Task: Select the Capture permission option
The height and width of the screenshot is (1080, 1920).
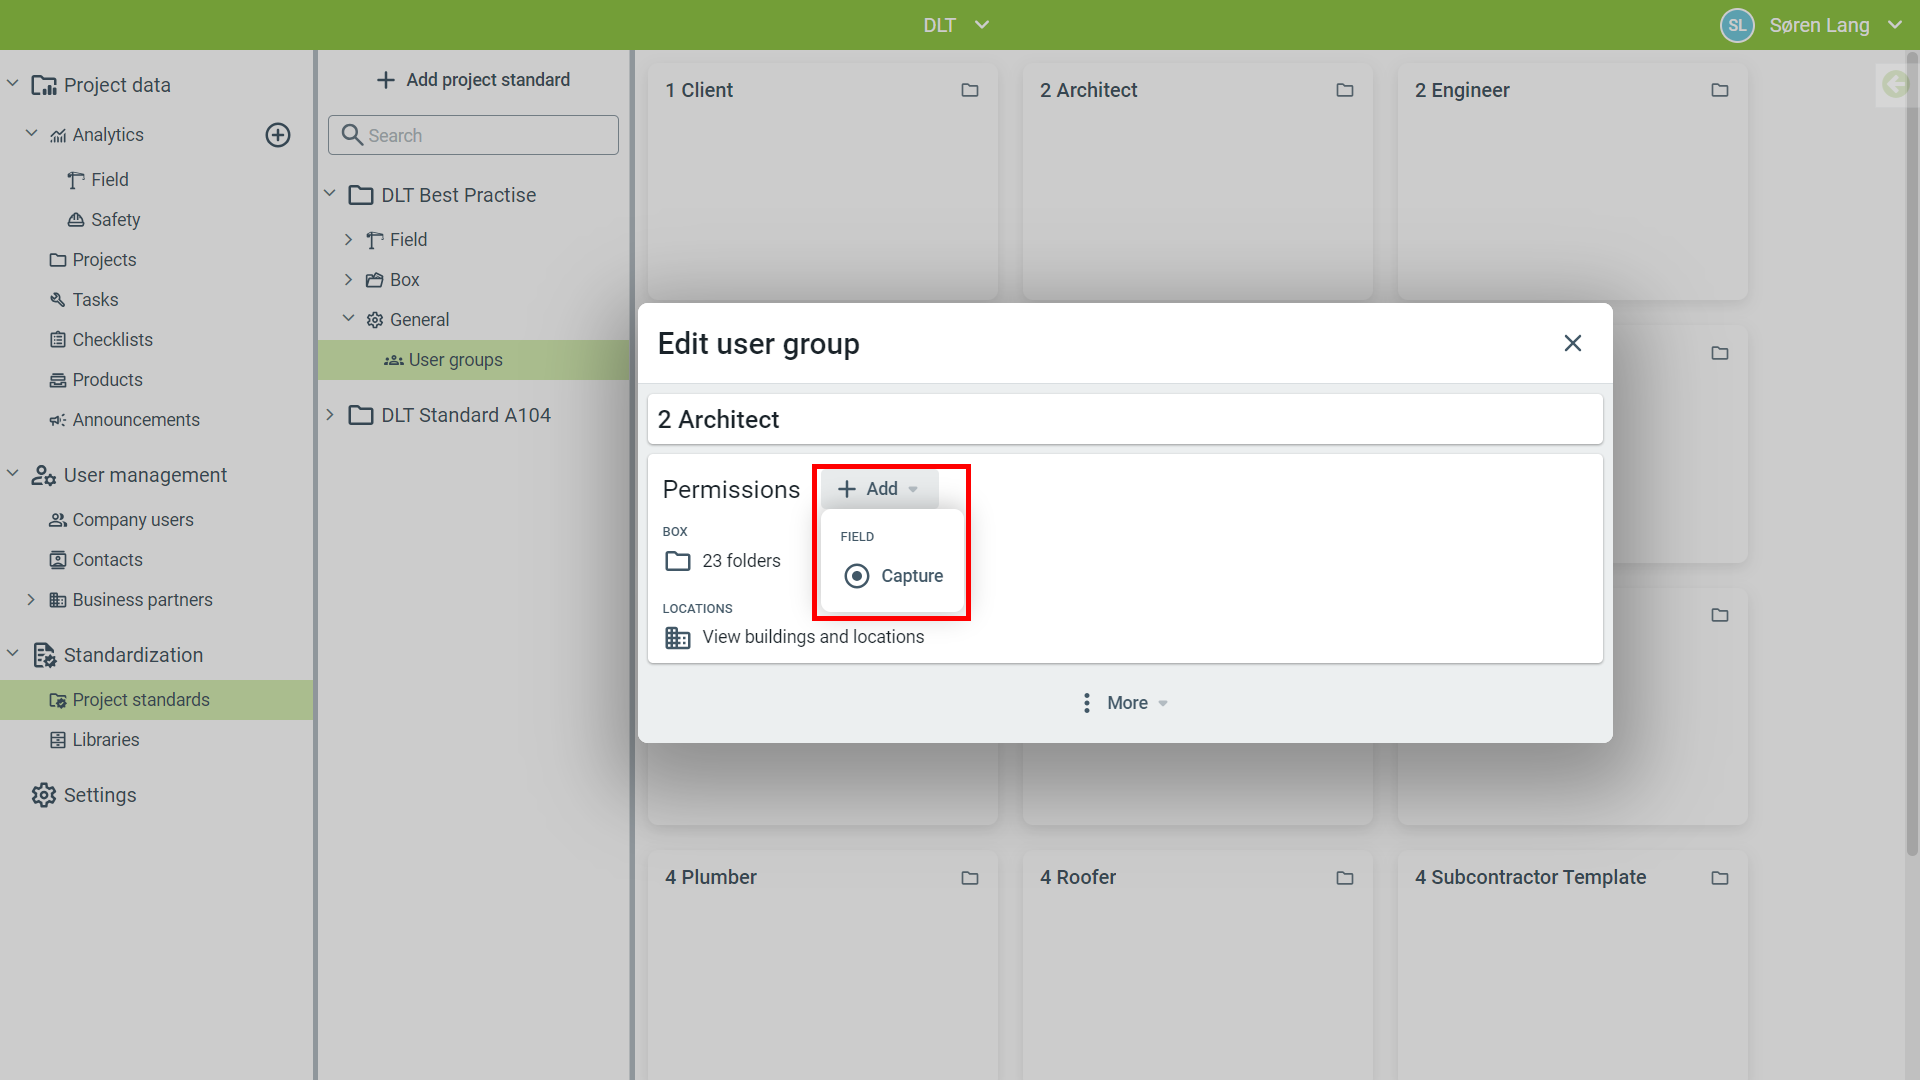Action: click(x=893, y=576)
